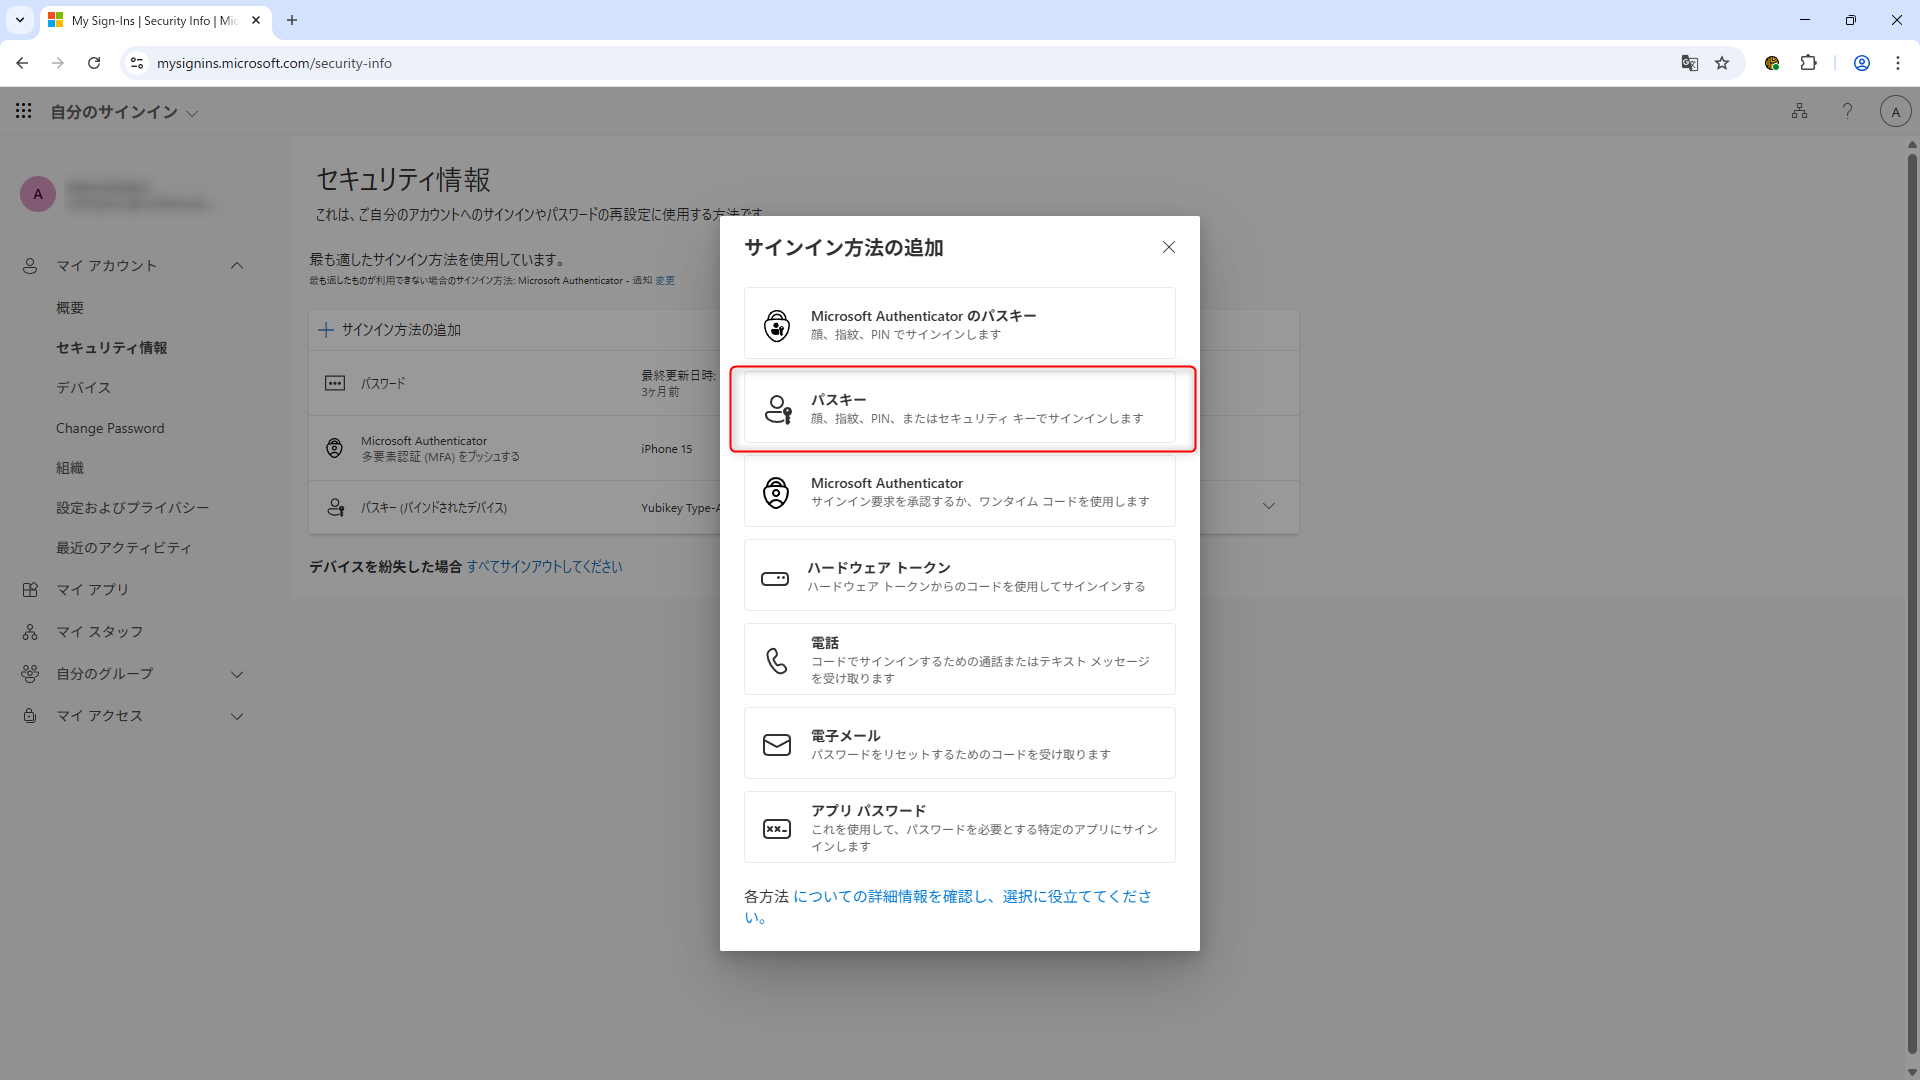Collapse the マイ アカウント section
Viewport: 1920px width, 1080px height.
click(x=237, y=266)
